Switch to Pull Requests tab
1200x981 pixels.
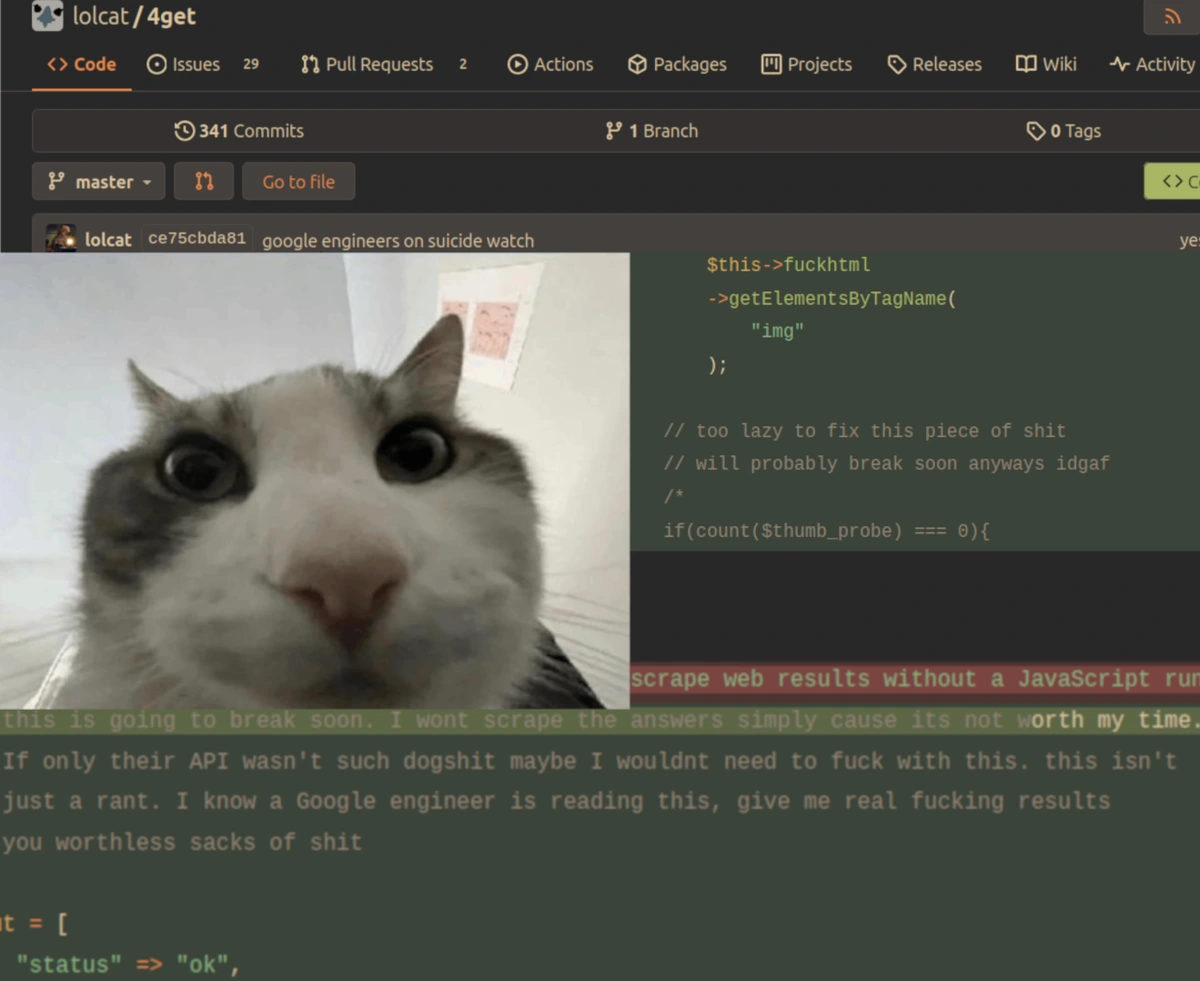click(x=368, y=64)
